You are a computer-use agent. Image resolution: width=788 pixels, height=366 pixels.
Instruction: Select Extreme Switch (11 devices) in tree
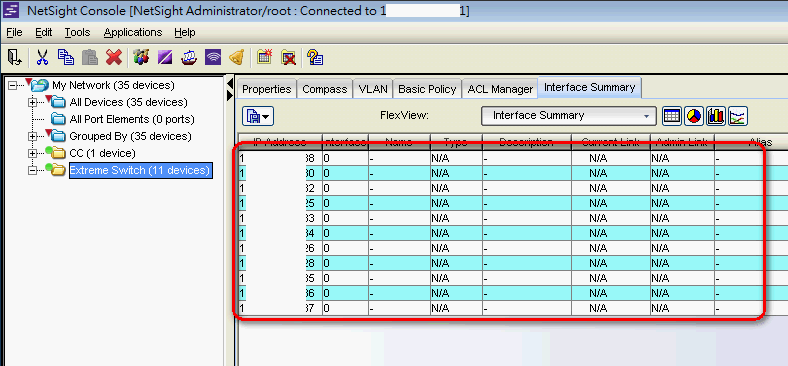[140, 170]
